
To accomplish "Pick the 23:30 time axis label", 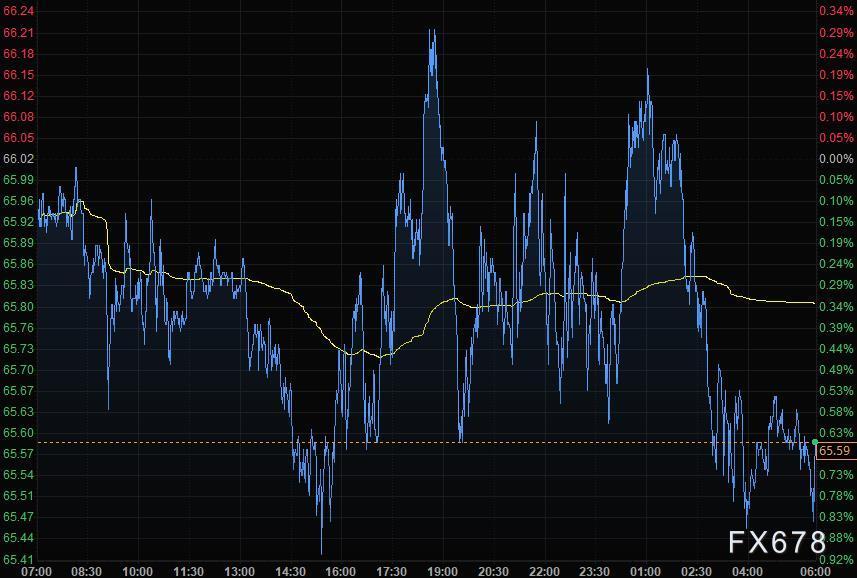I will pos(595,571).
